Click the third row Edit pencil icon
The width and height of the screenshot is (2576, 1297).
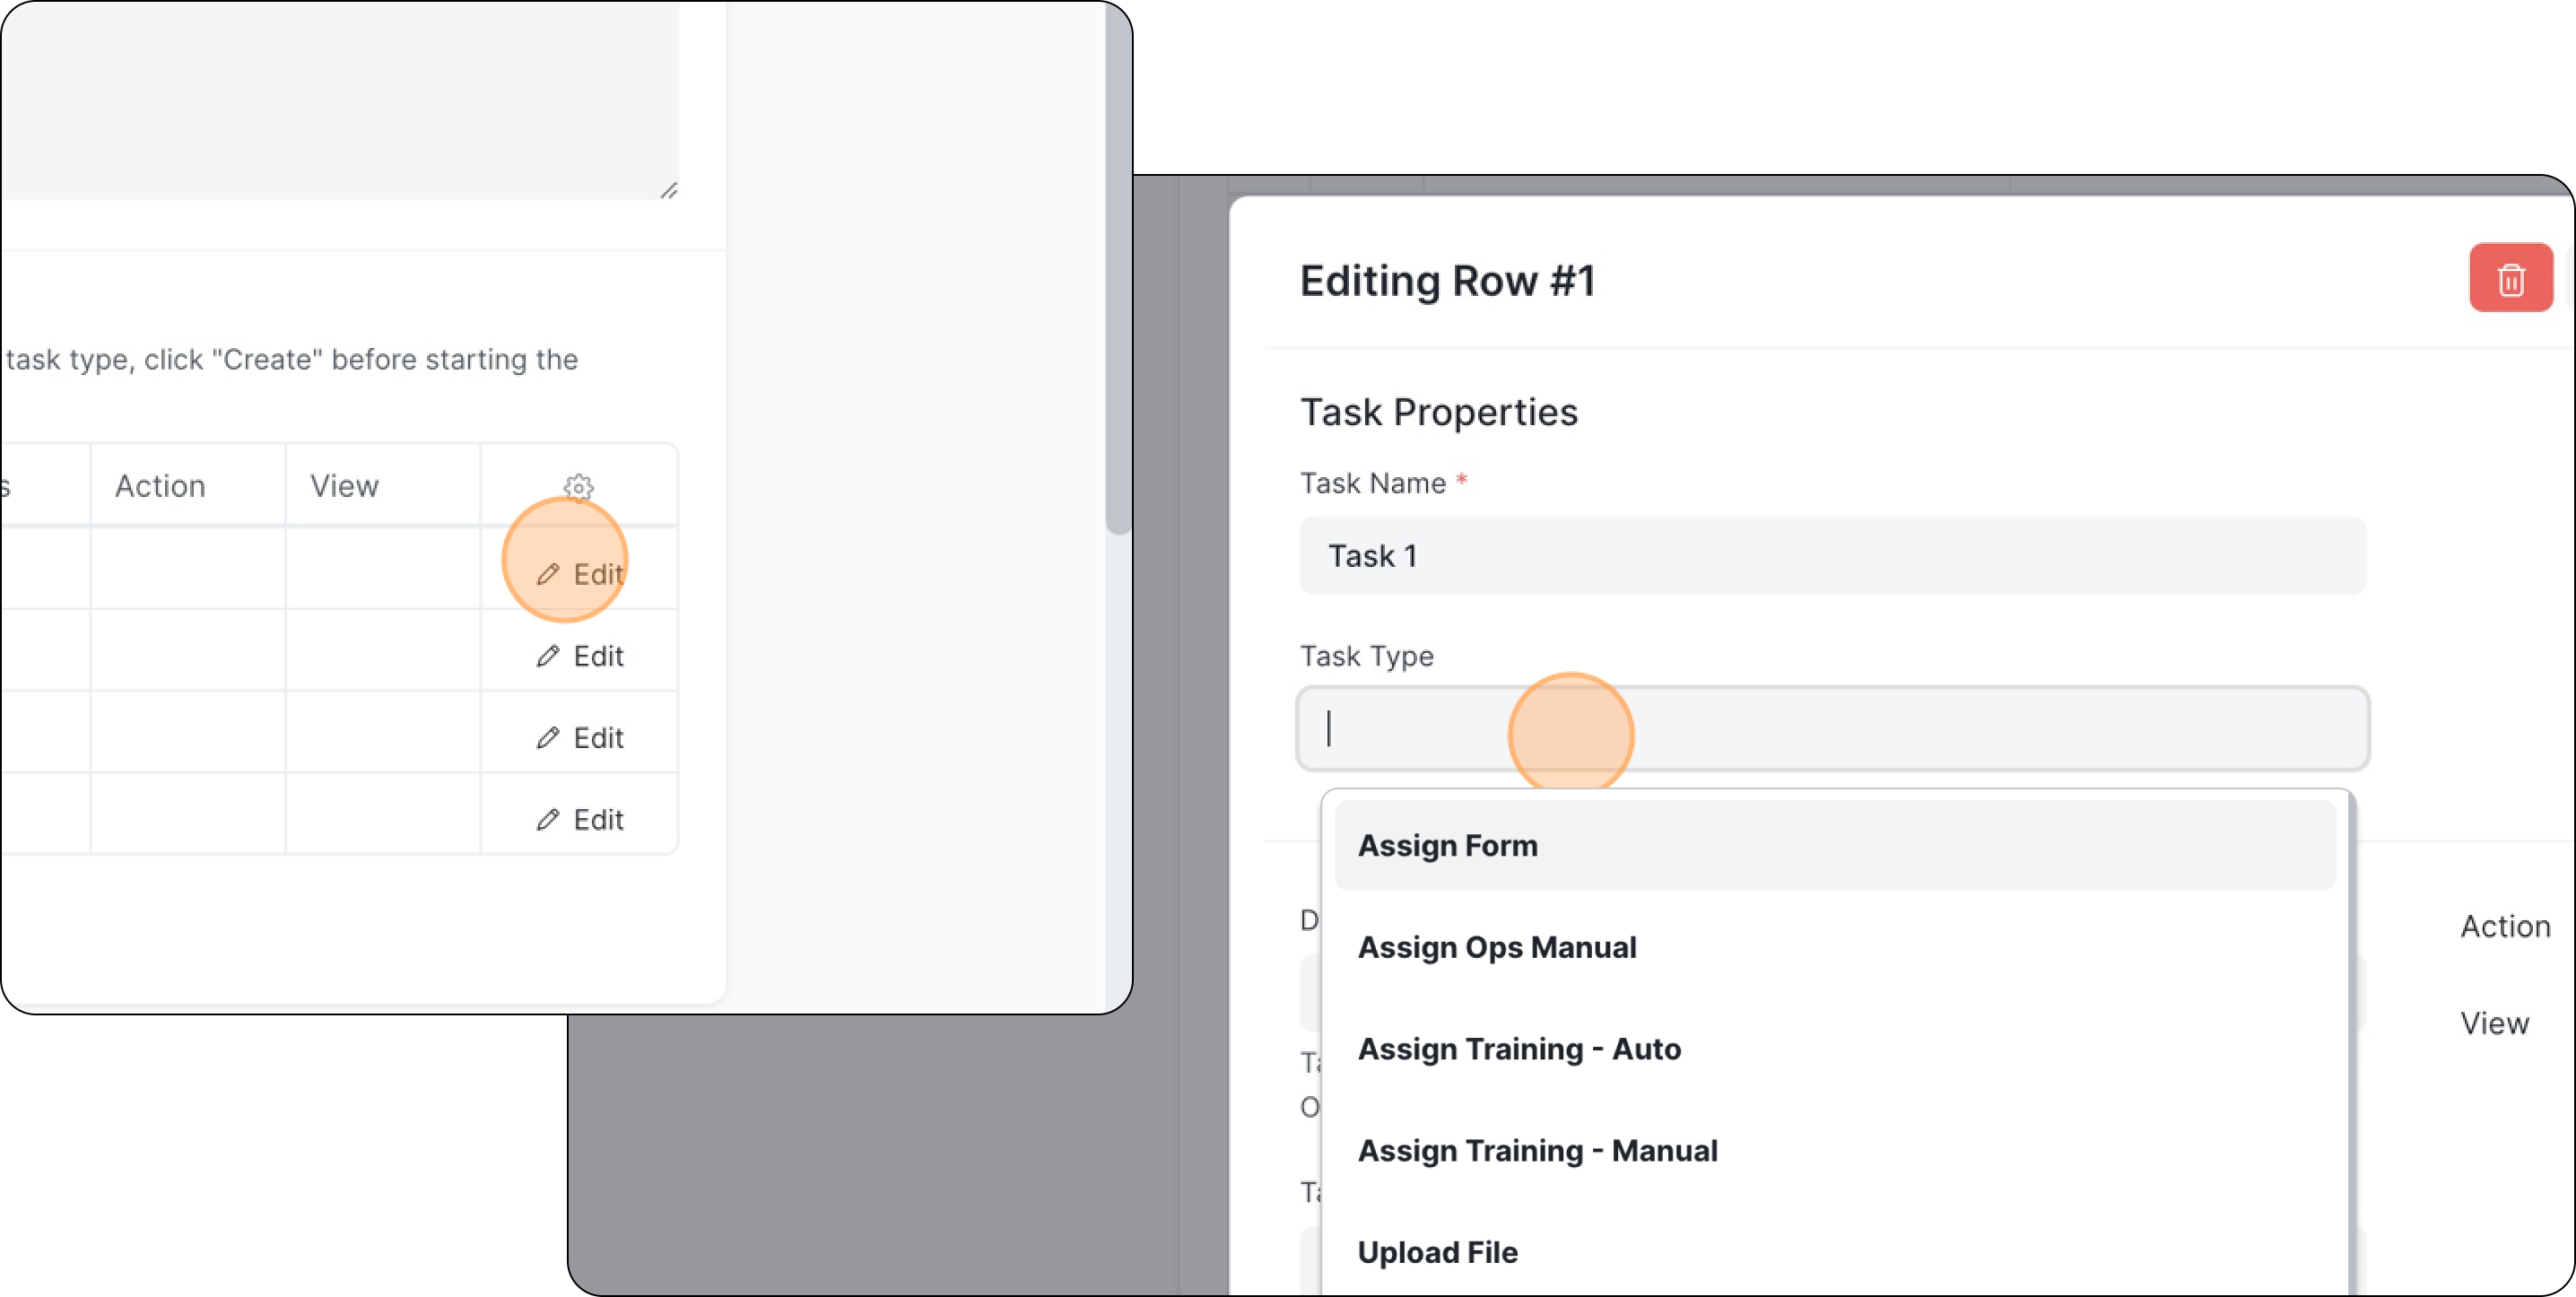(547, 738)
